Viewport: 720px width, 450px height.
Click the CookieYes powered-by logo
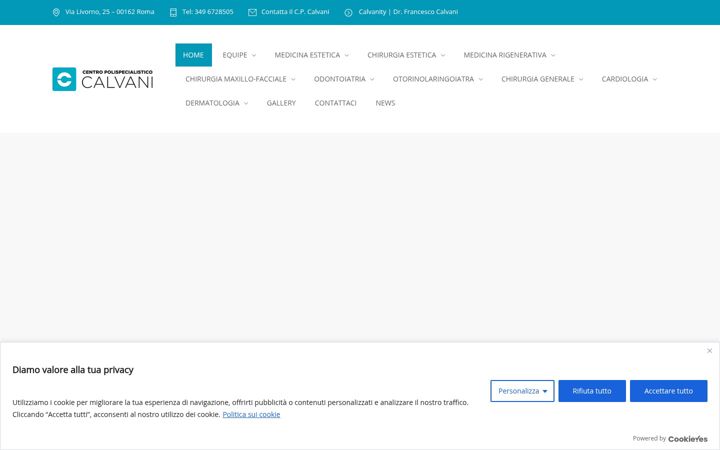point(687,439)
